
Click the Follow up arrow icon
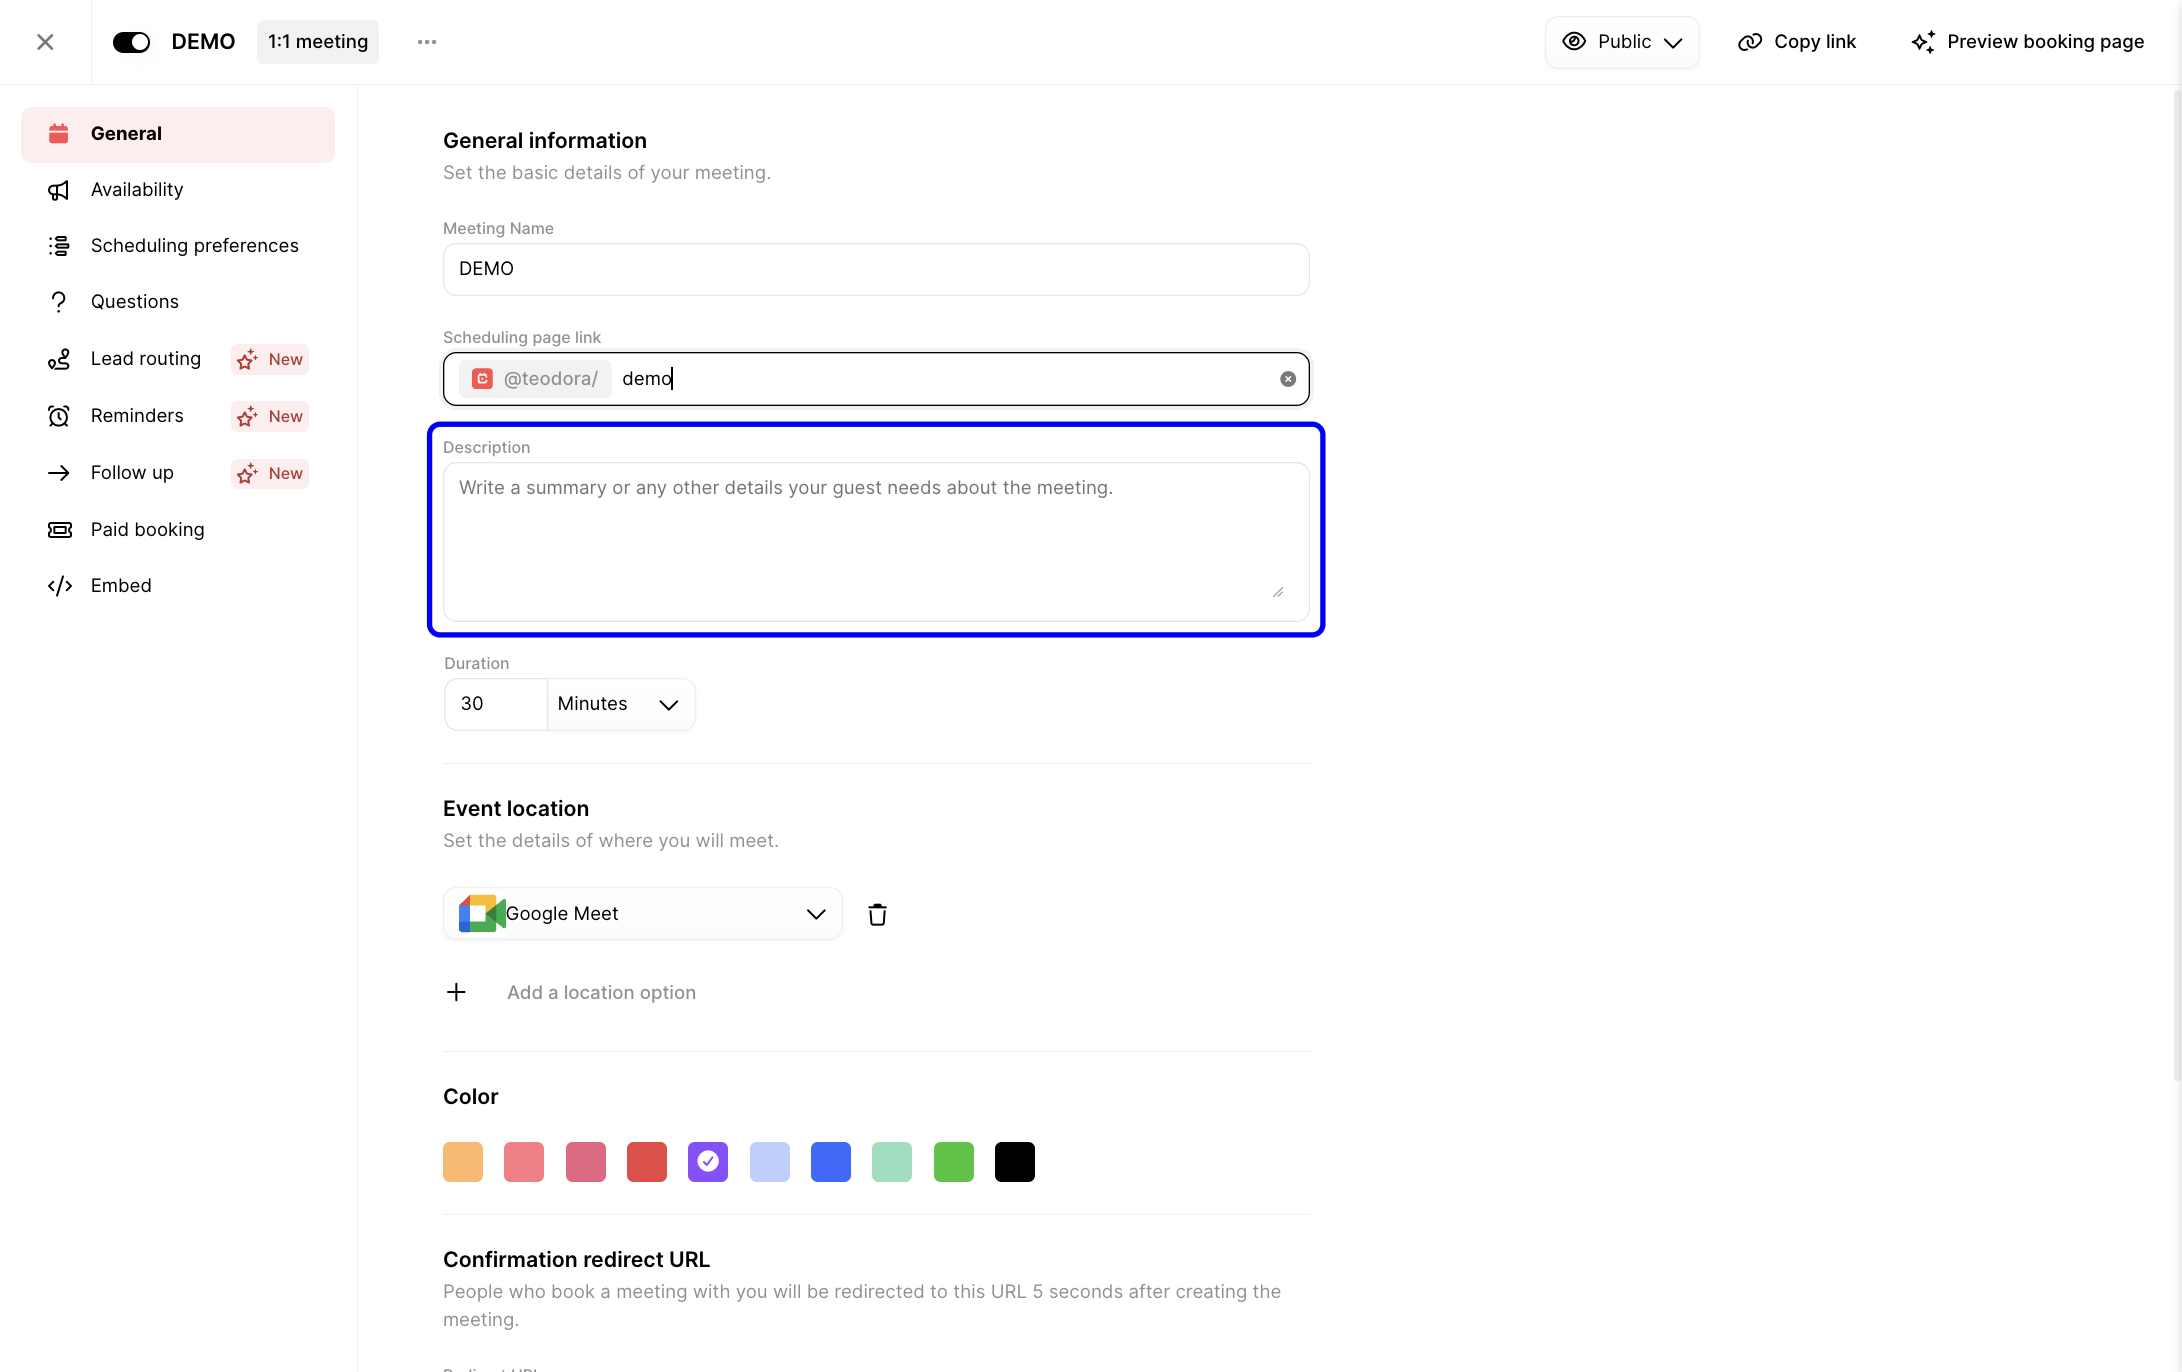click(x=59, y=472)
